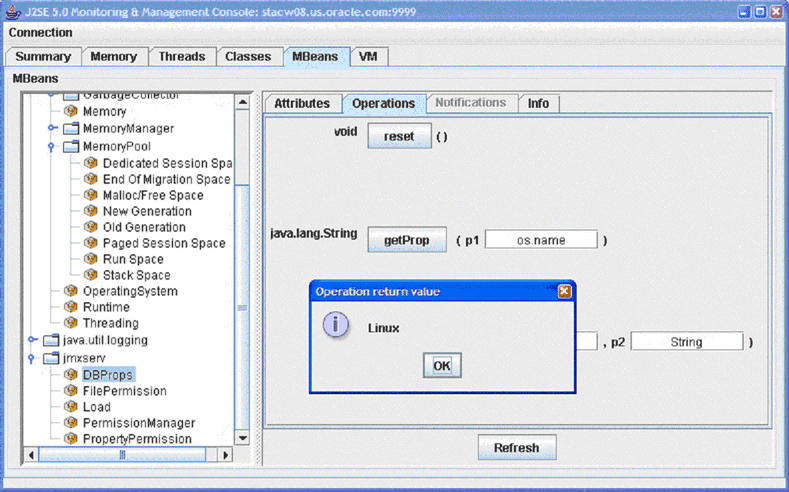Click the Refresh button
Image resolution: width=789 pixels, height=492 pixels.
tap(516, 448)
